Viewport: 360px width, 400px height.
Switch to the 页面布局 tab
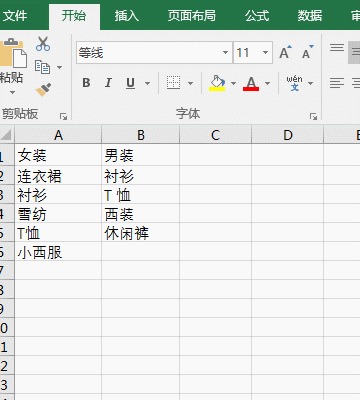click(x=192, y=16)
